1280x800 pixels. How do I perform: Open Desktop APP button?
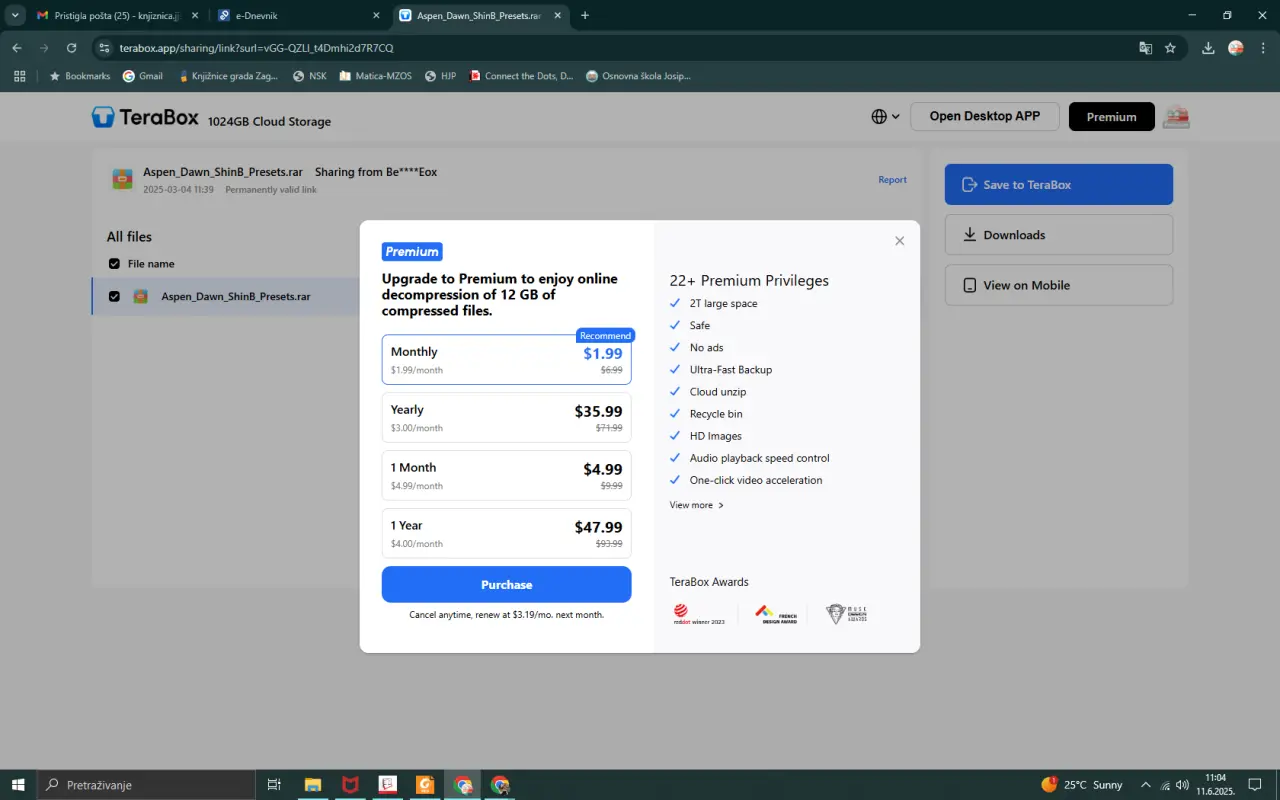click(985, 116)
